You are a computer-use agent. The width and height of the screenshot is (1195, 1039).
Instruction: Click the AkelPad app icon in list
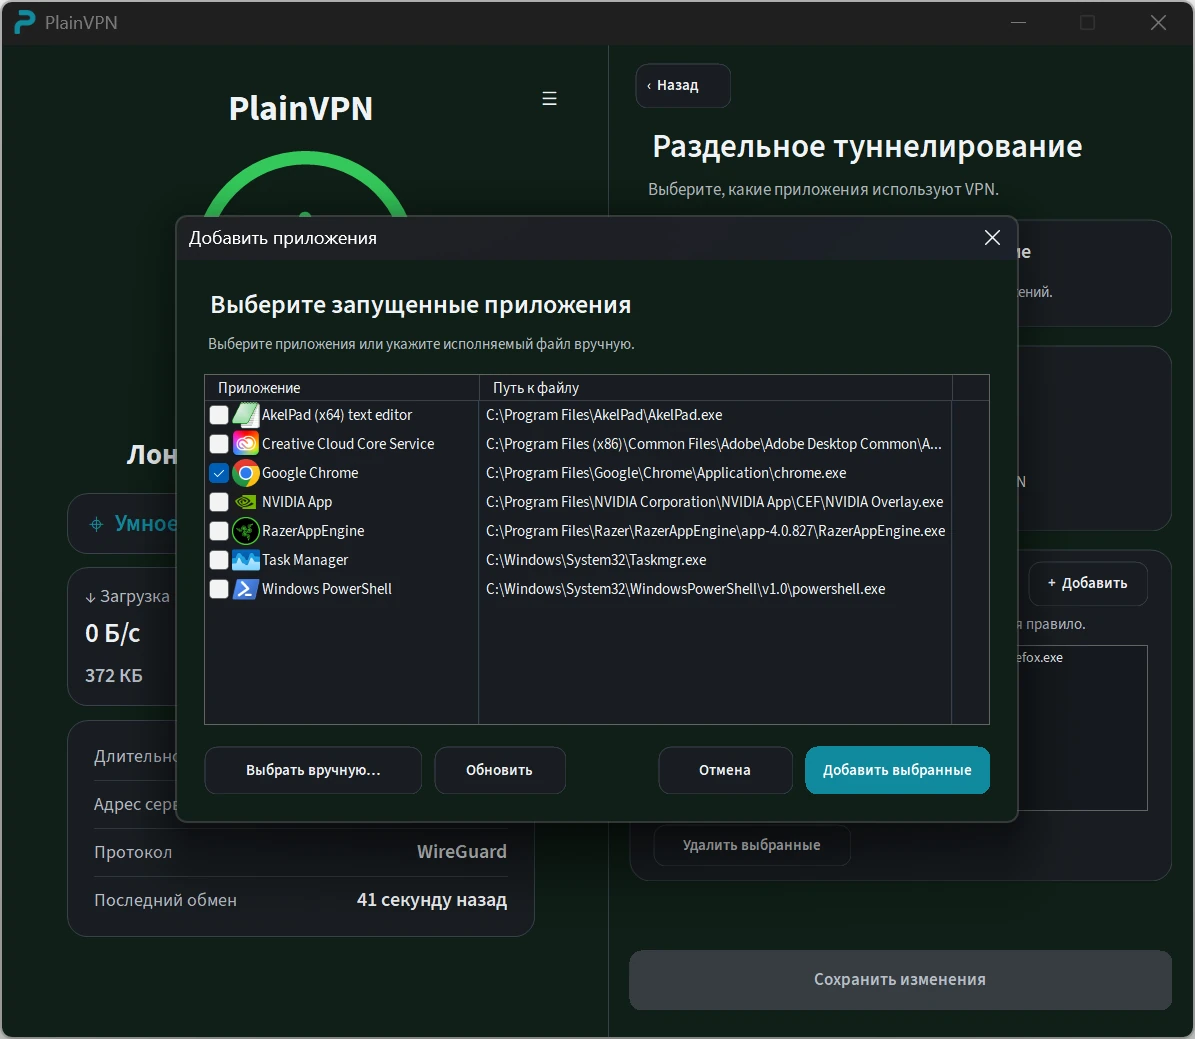[245, 415]
